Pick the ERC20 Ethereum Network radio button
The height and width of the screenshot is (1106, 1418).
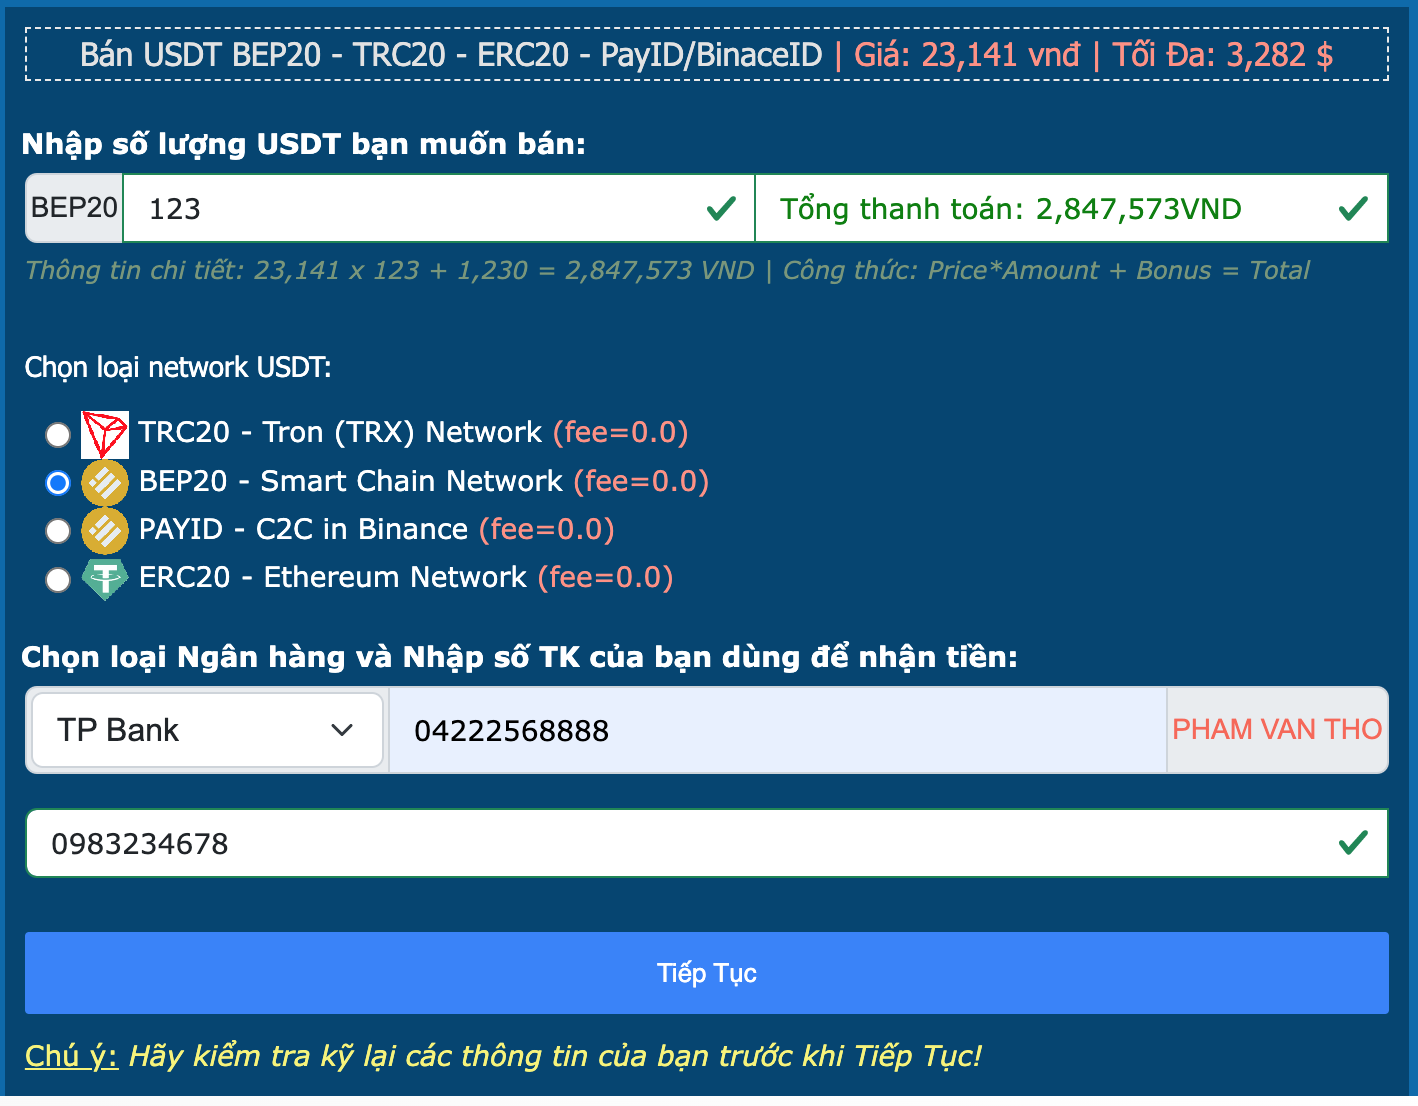58,579
